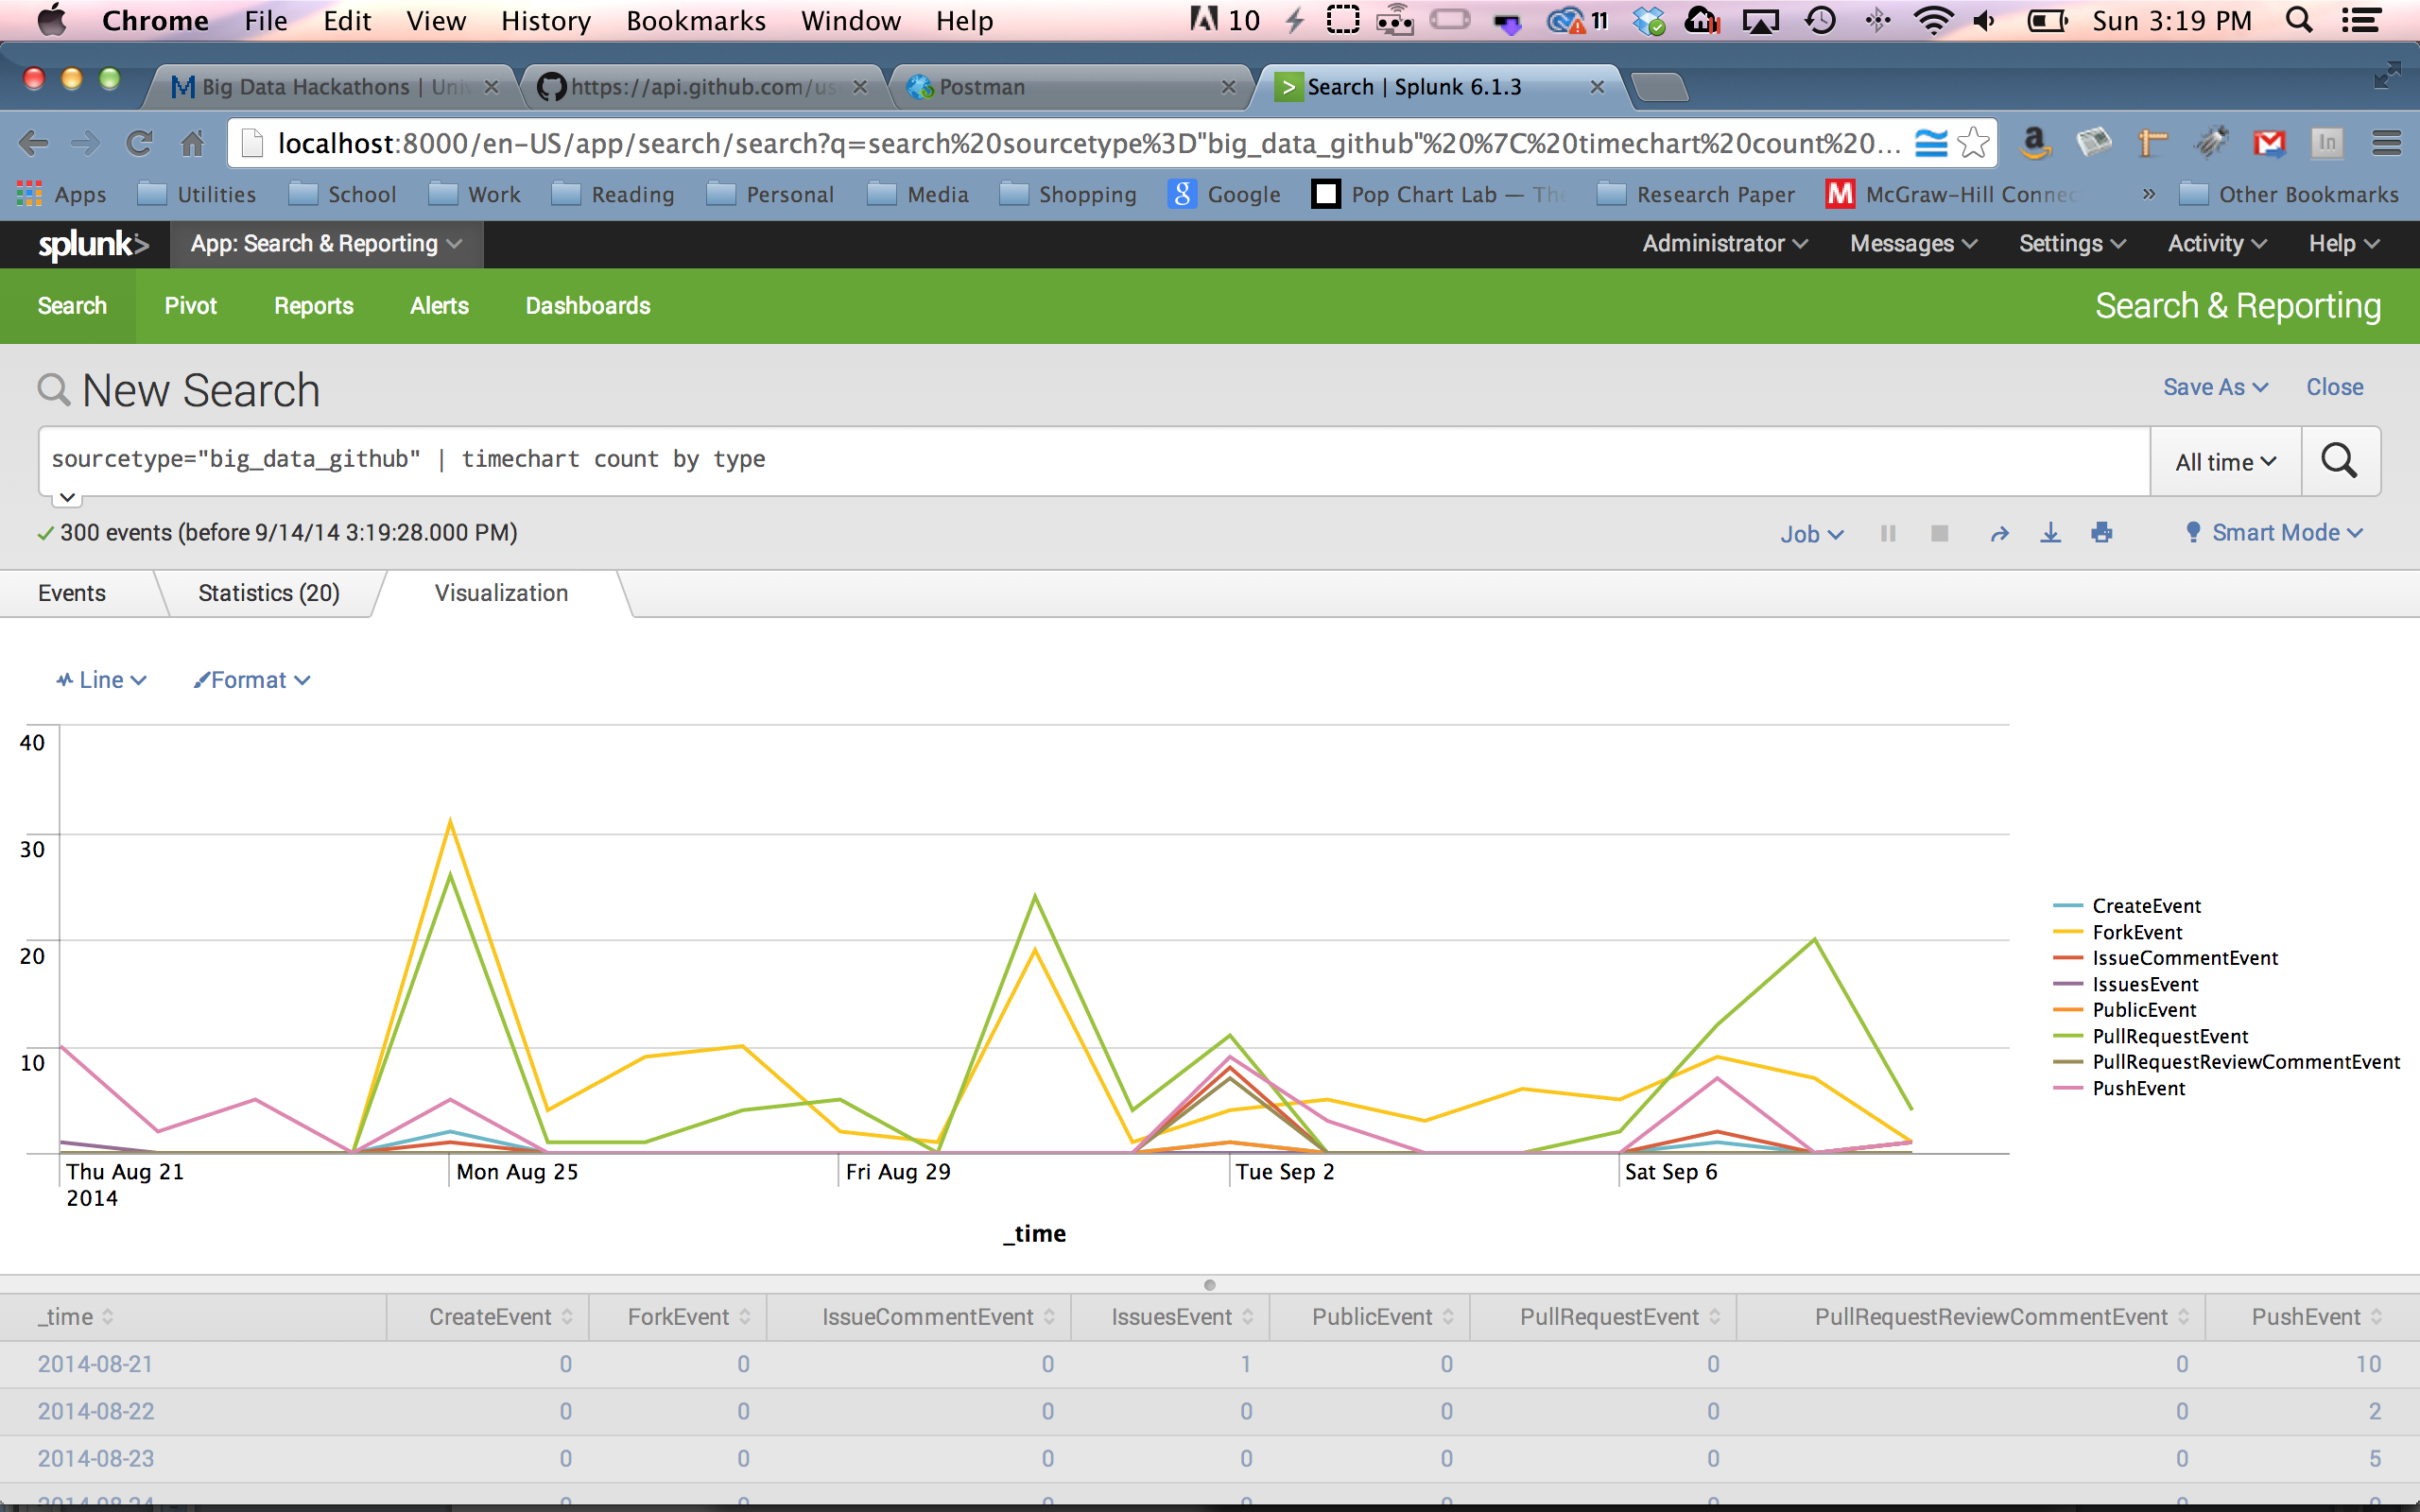Switch to the Statistics (20) tab
This screenshot has height=1512, width=2420.
pyautogui.click(x=269, y=593)
